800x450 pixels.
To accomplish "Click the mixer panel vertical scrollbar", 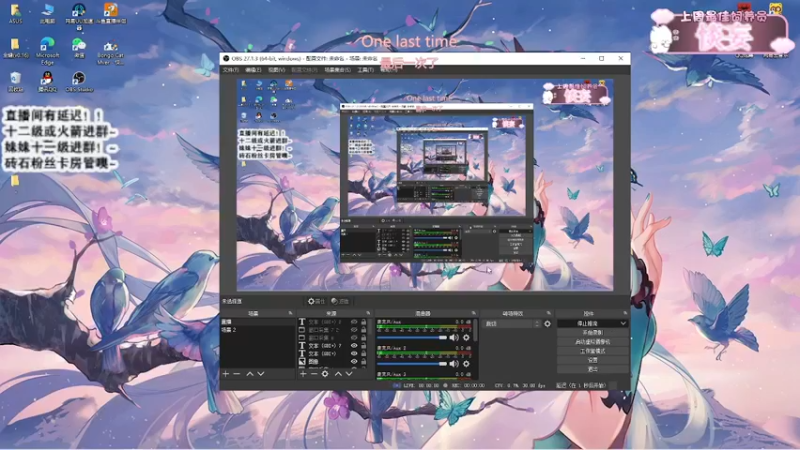I will (x=476, y=332).
